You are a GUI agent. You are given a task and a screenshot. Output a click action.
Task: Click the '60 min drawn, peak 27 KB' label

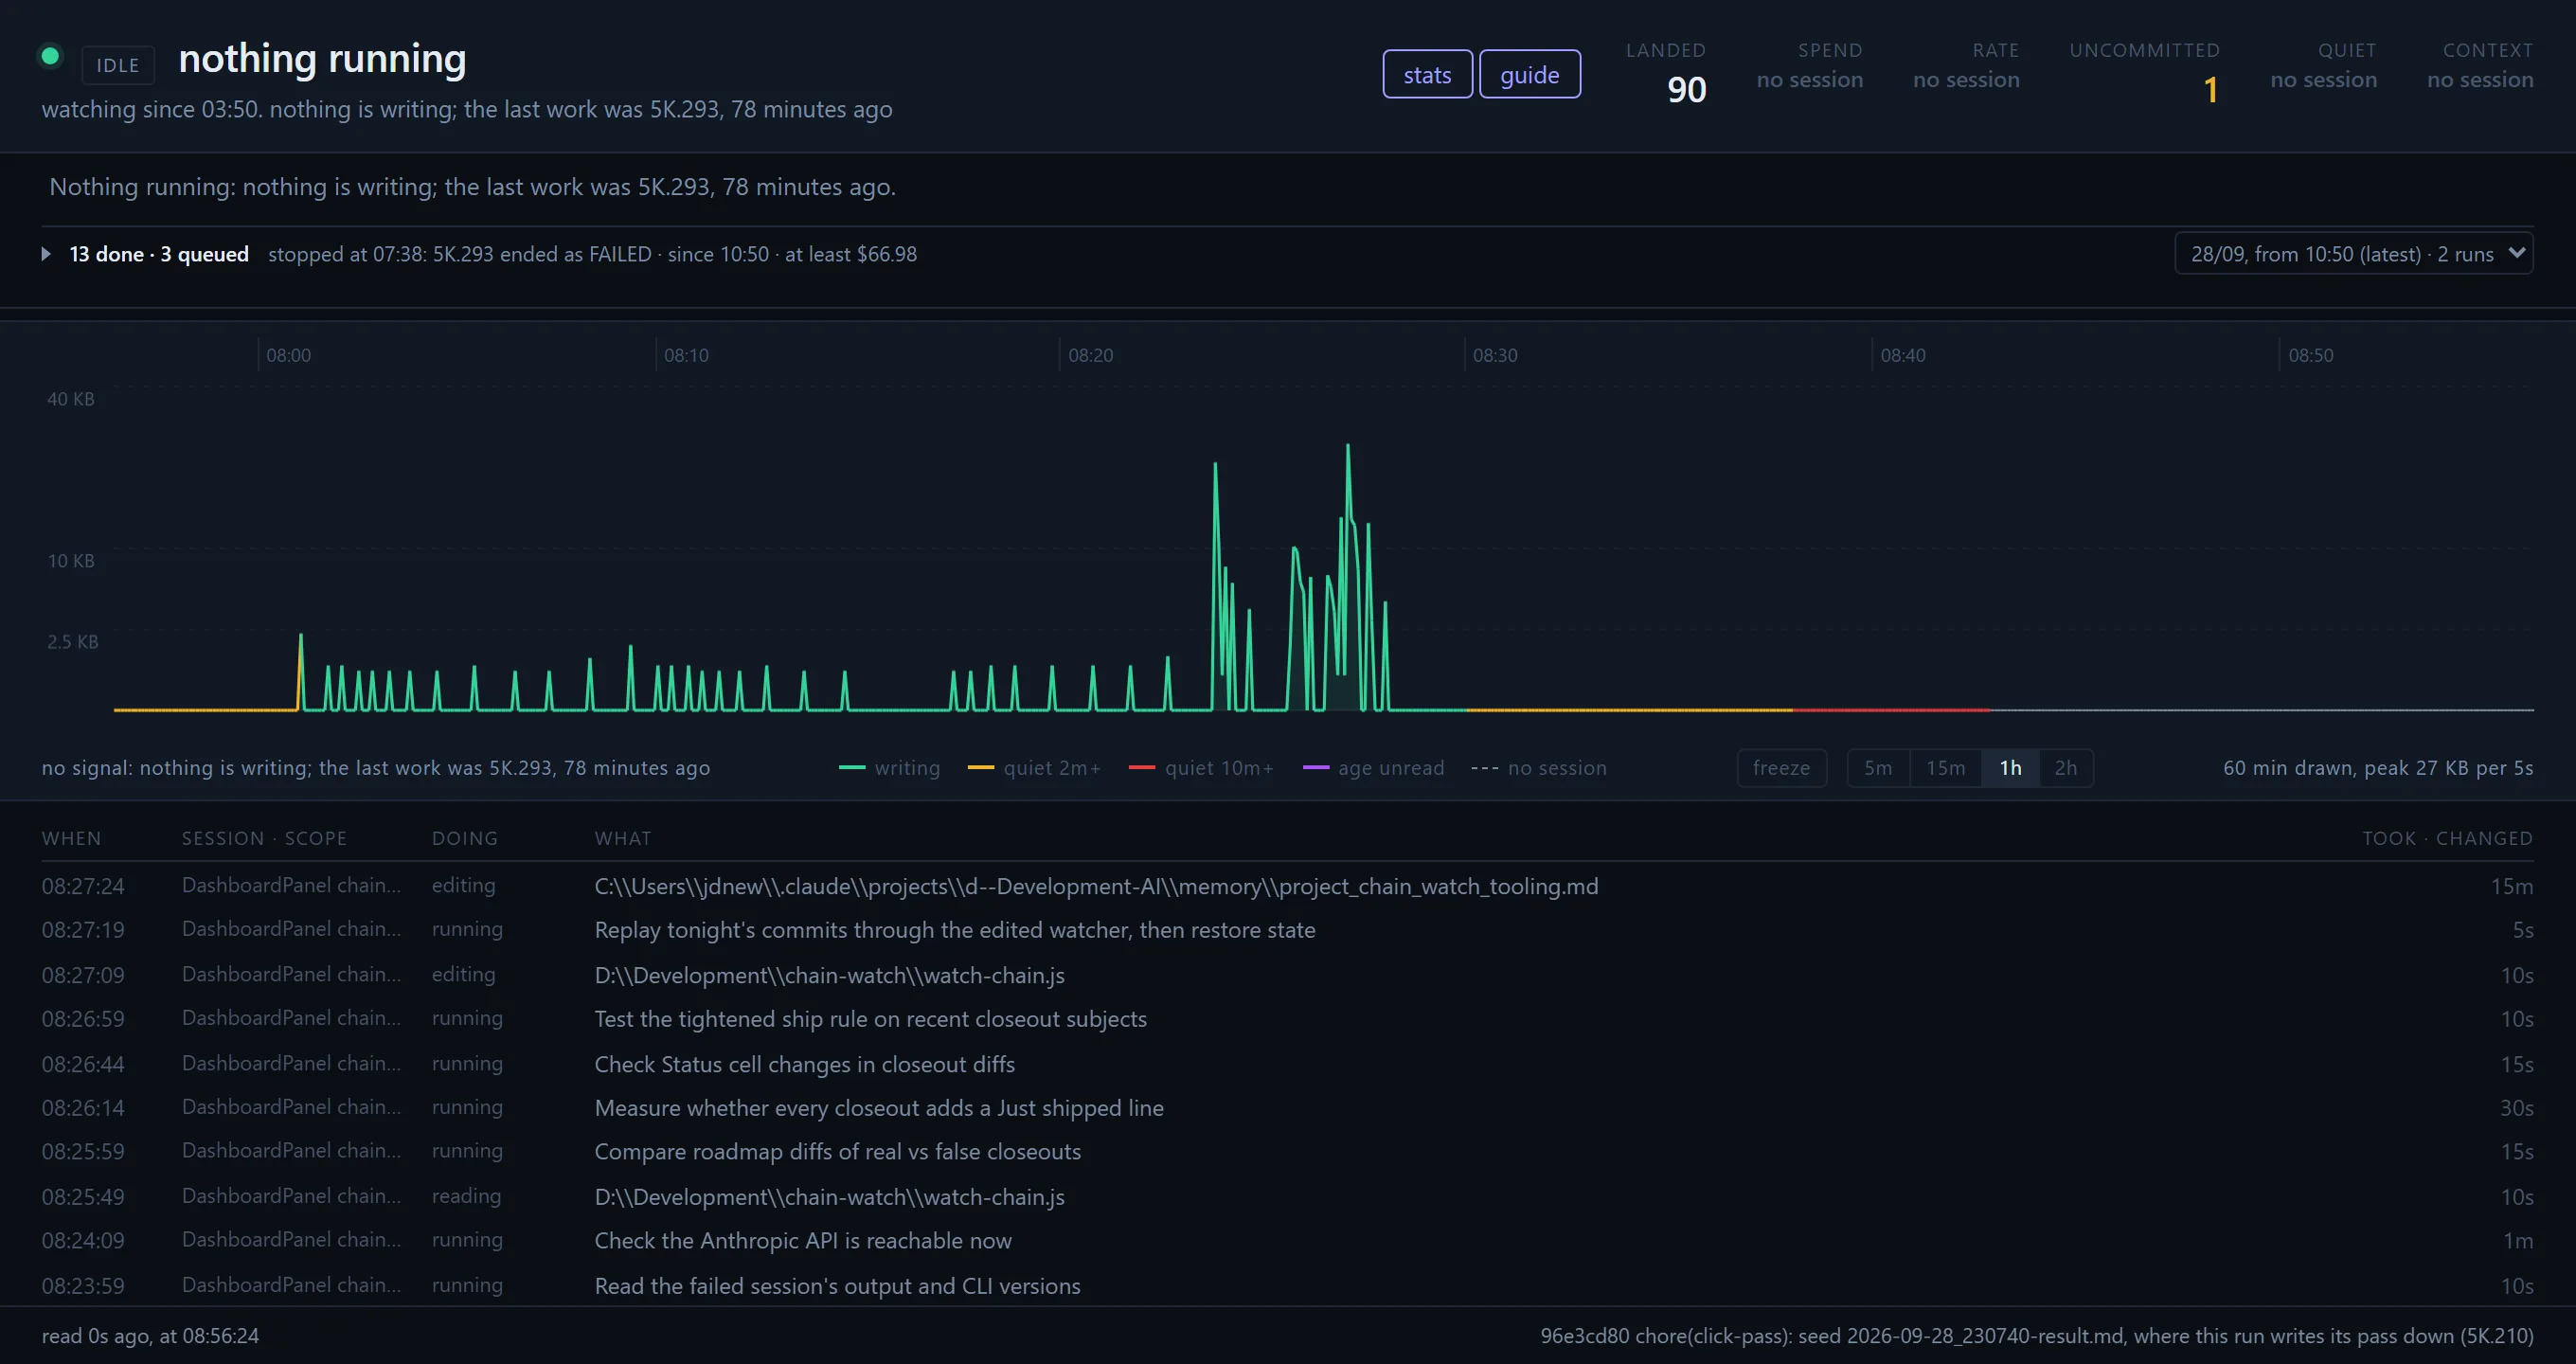point(2378,768)
